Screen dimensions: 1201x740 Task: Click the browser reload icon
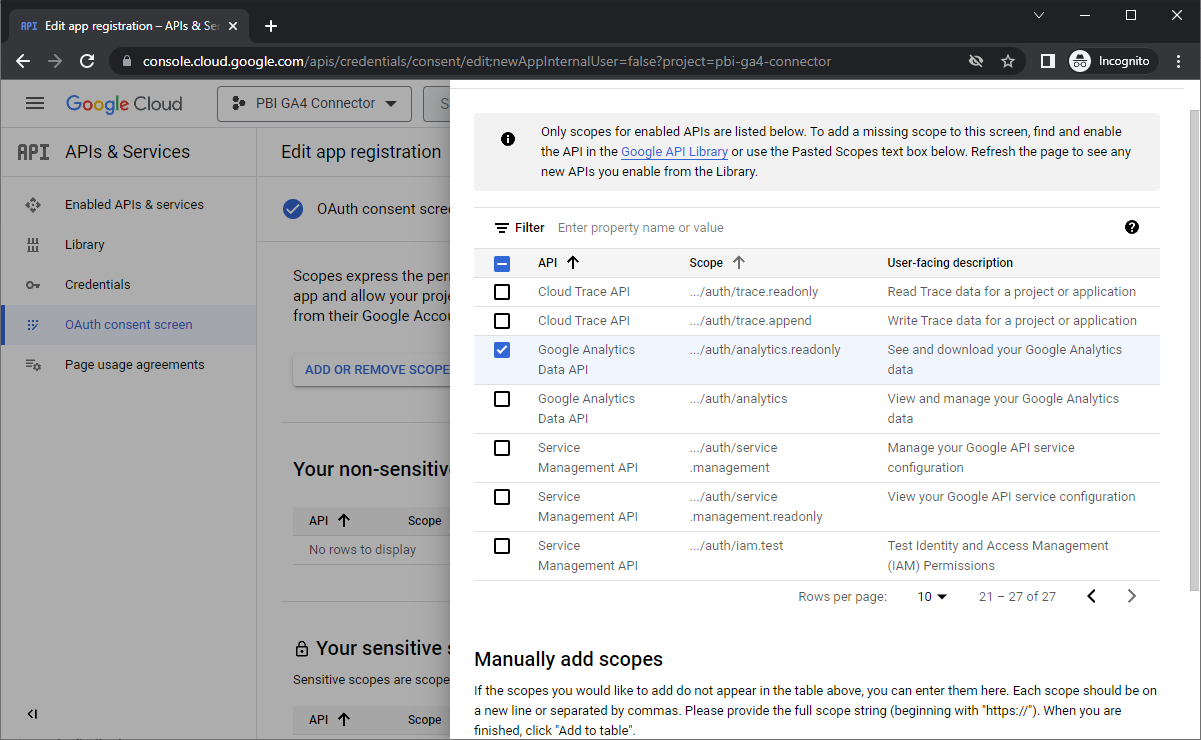coord(87,61)
